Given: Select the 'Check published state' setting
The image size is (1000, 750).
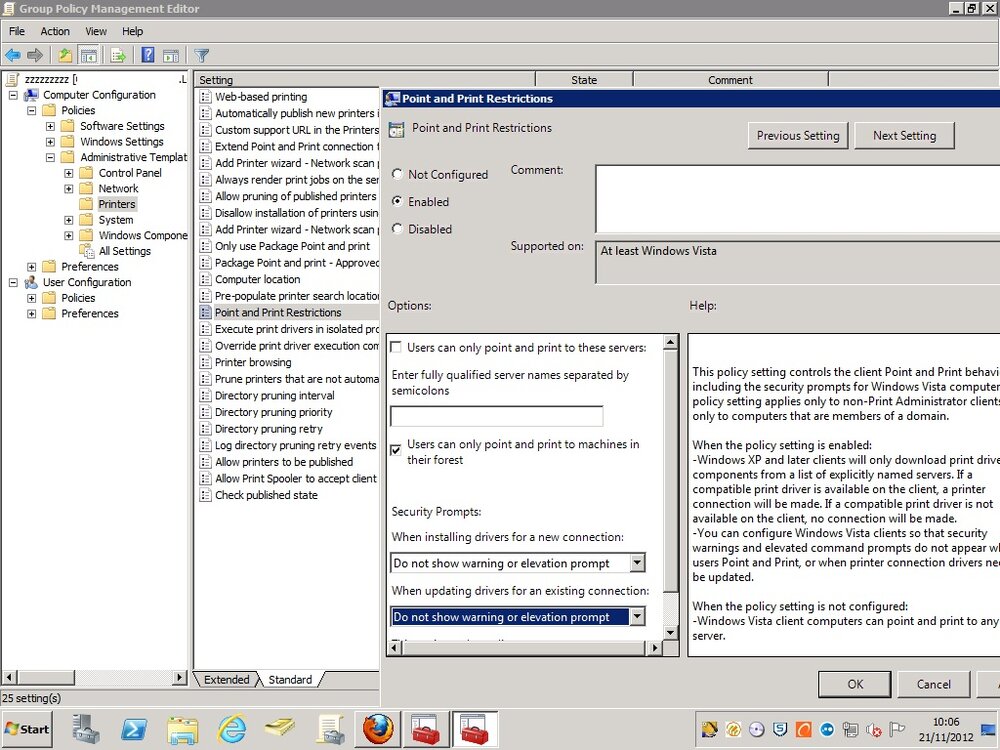Looking at the screenshot, I should point(266,495).
